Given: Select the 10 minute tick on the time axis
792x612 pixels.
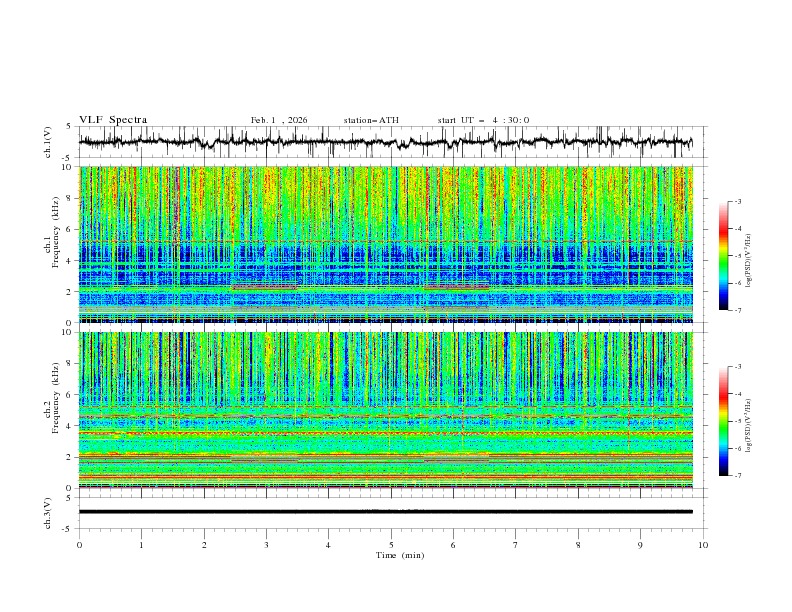Looking at the screenshot, I should click(x=703, y=545).
